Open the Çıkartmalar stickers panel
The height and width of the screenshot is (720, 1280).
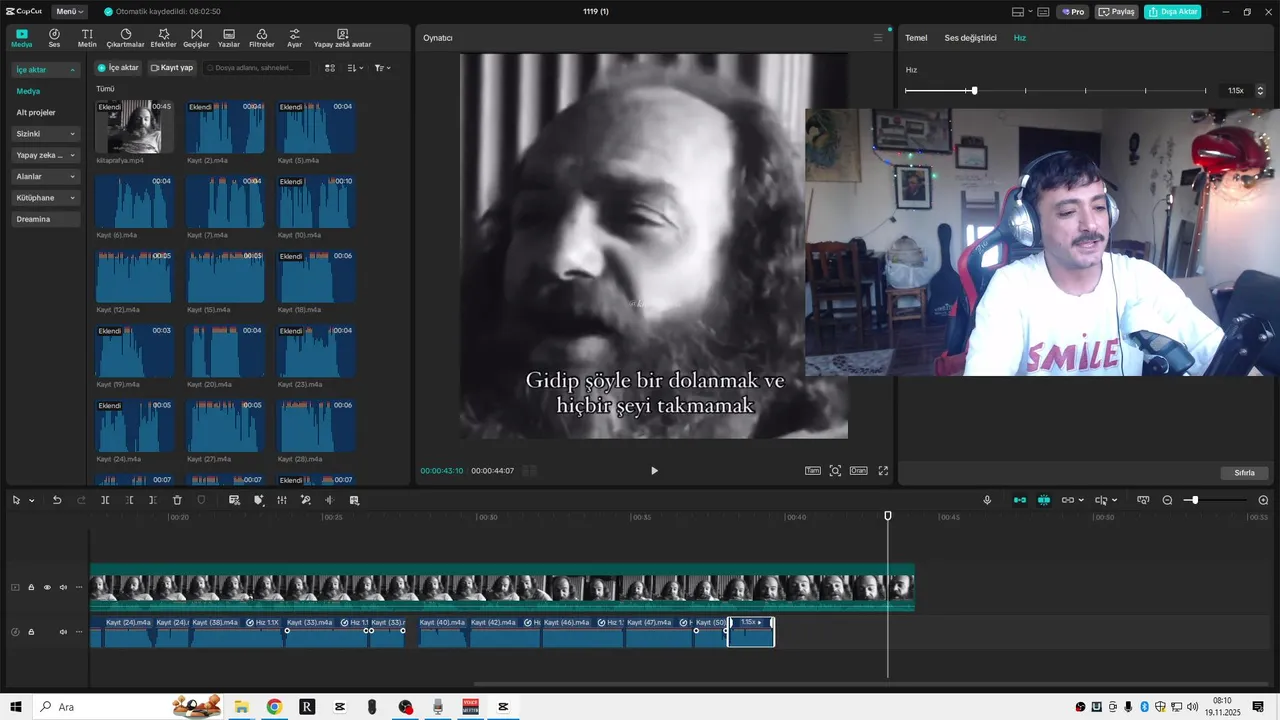coord(125,38)
